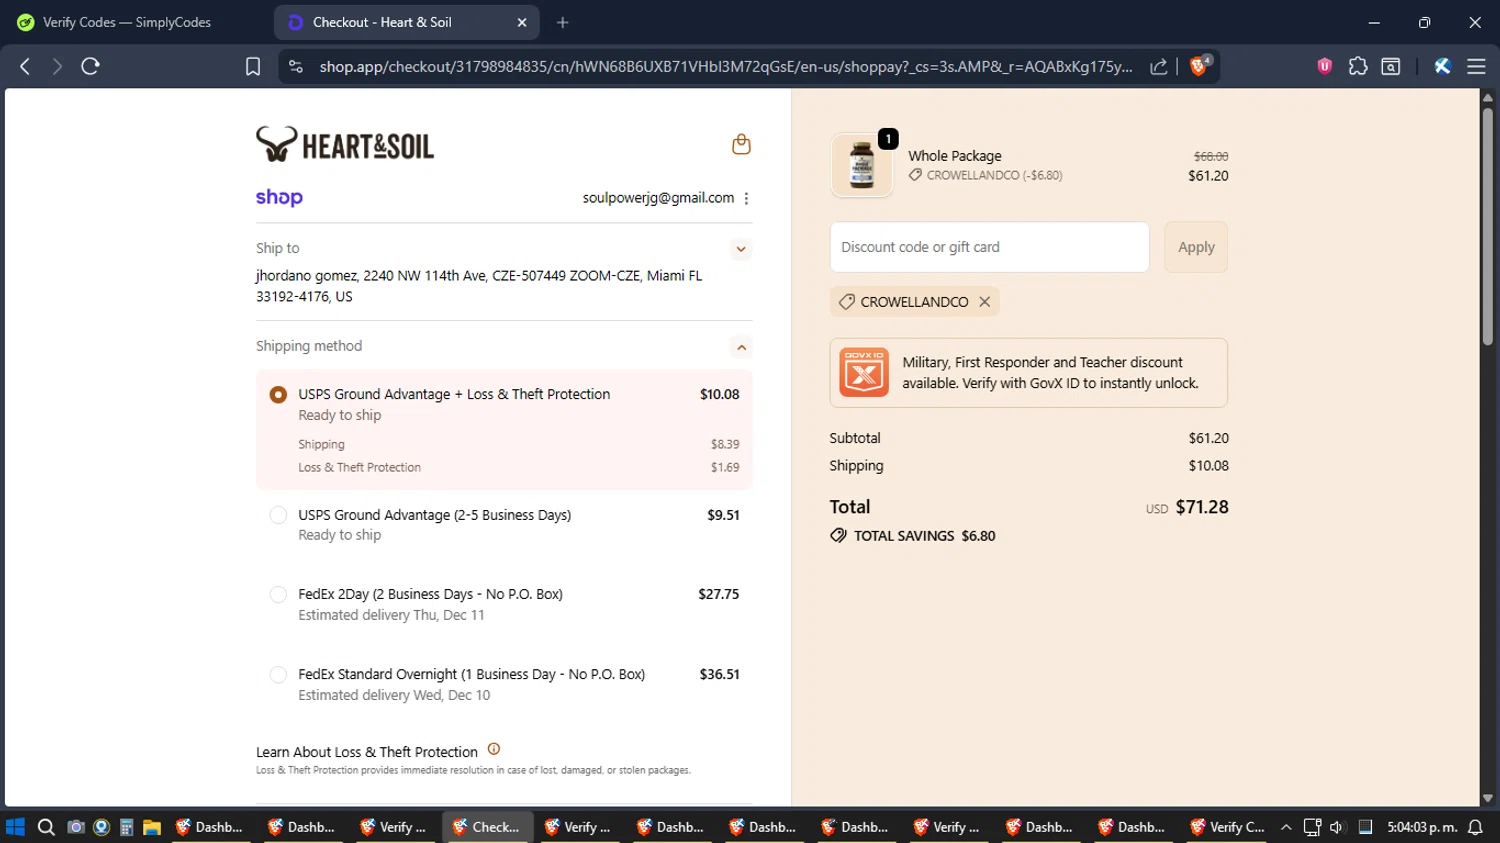Click the soulpowerjg@gmail.com email
The width and height of the screenshot is (1500, 843).
coord(658,198)
